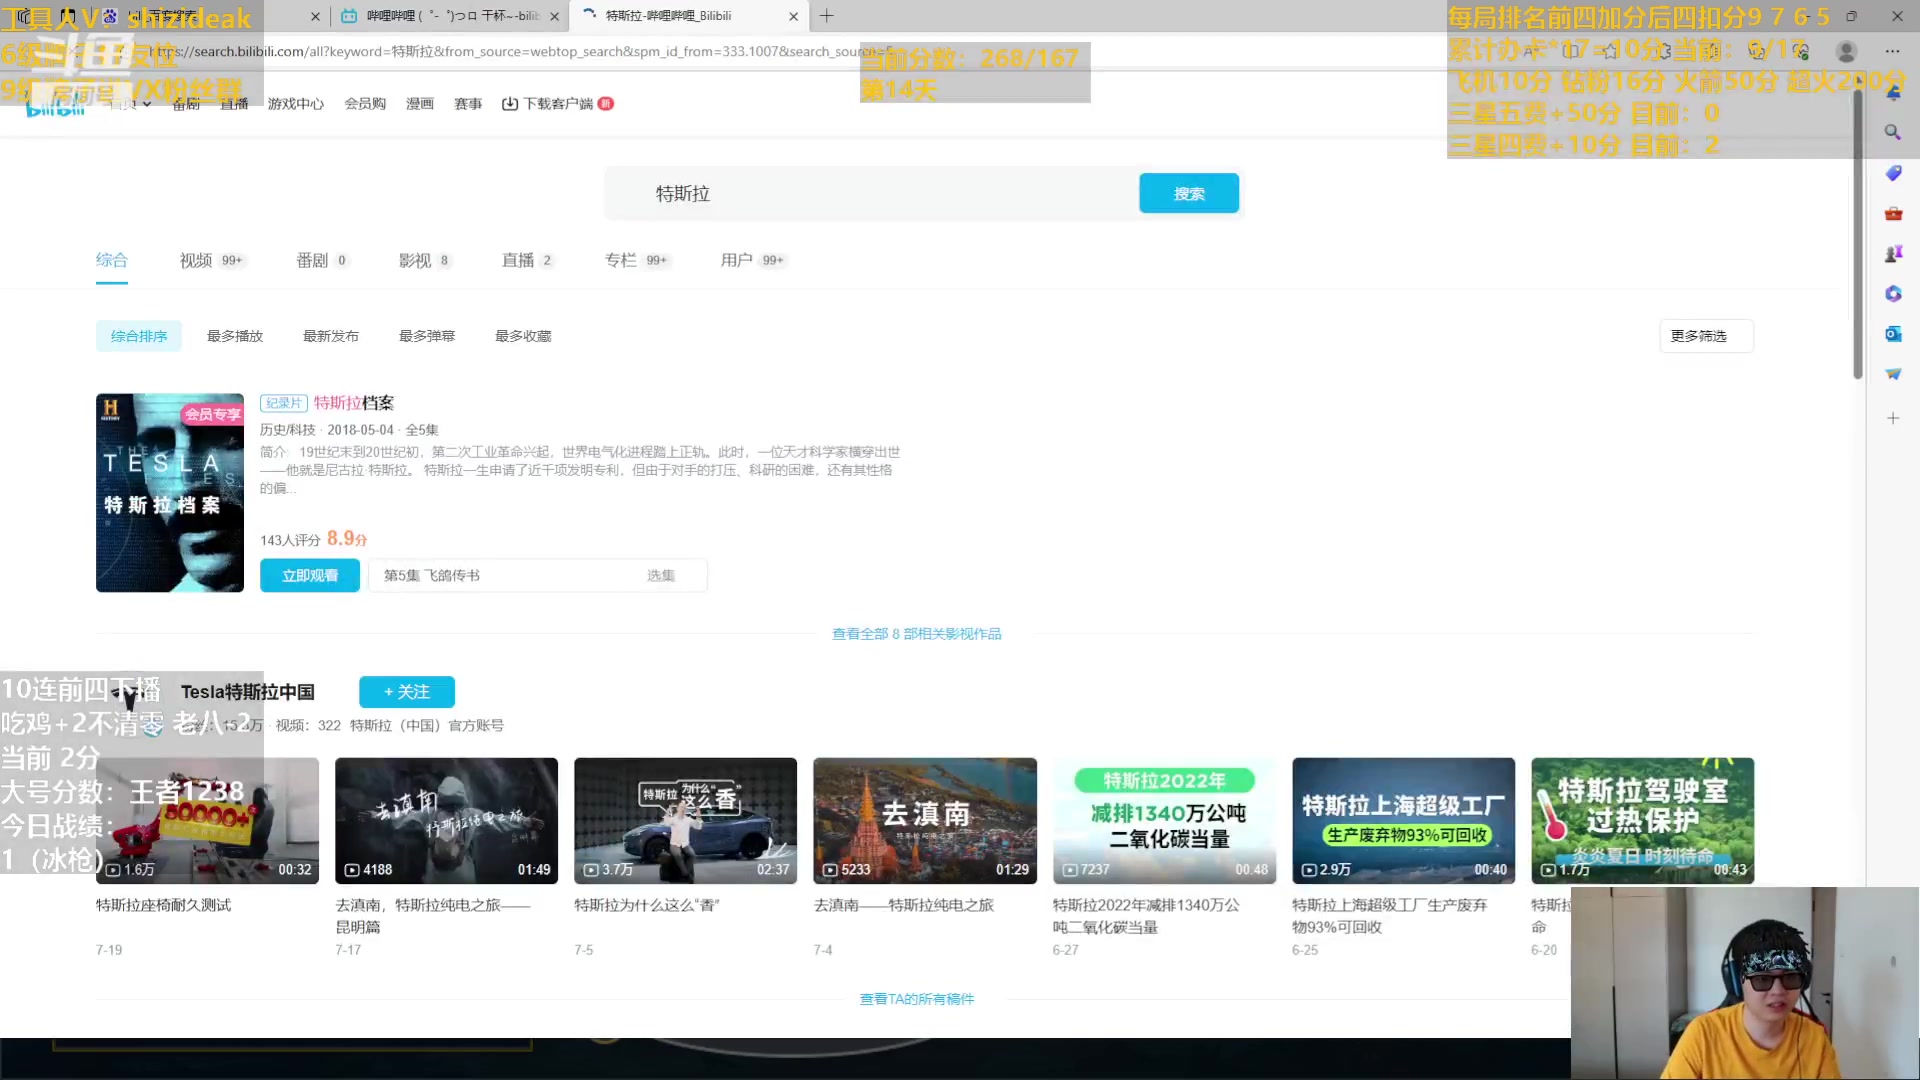Screen dimensions: 1920x1080
Task: Expand the 选集 episode selector
Action: pyautogui.click(x=660, y=576)
